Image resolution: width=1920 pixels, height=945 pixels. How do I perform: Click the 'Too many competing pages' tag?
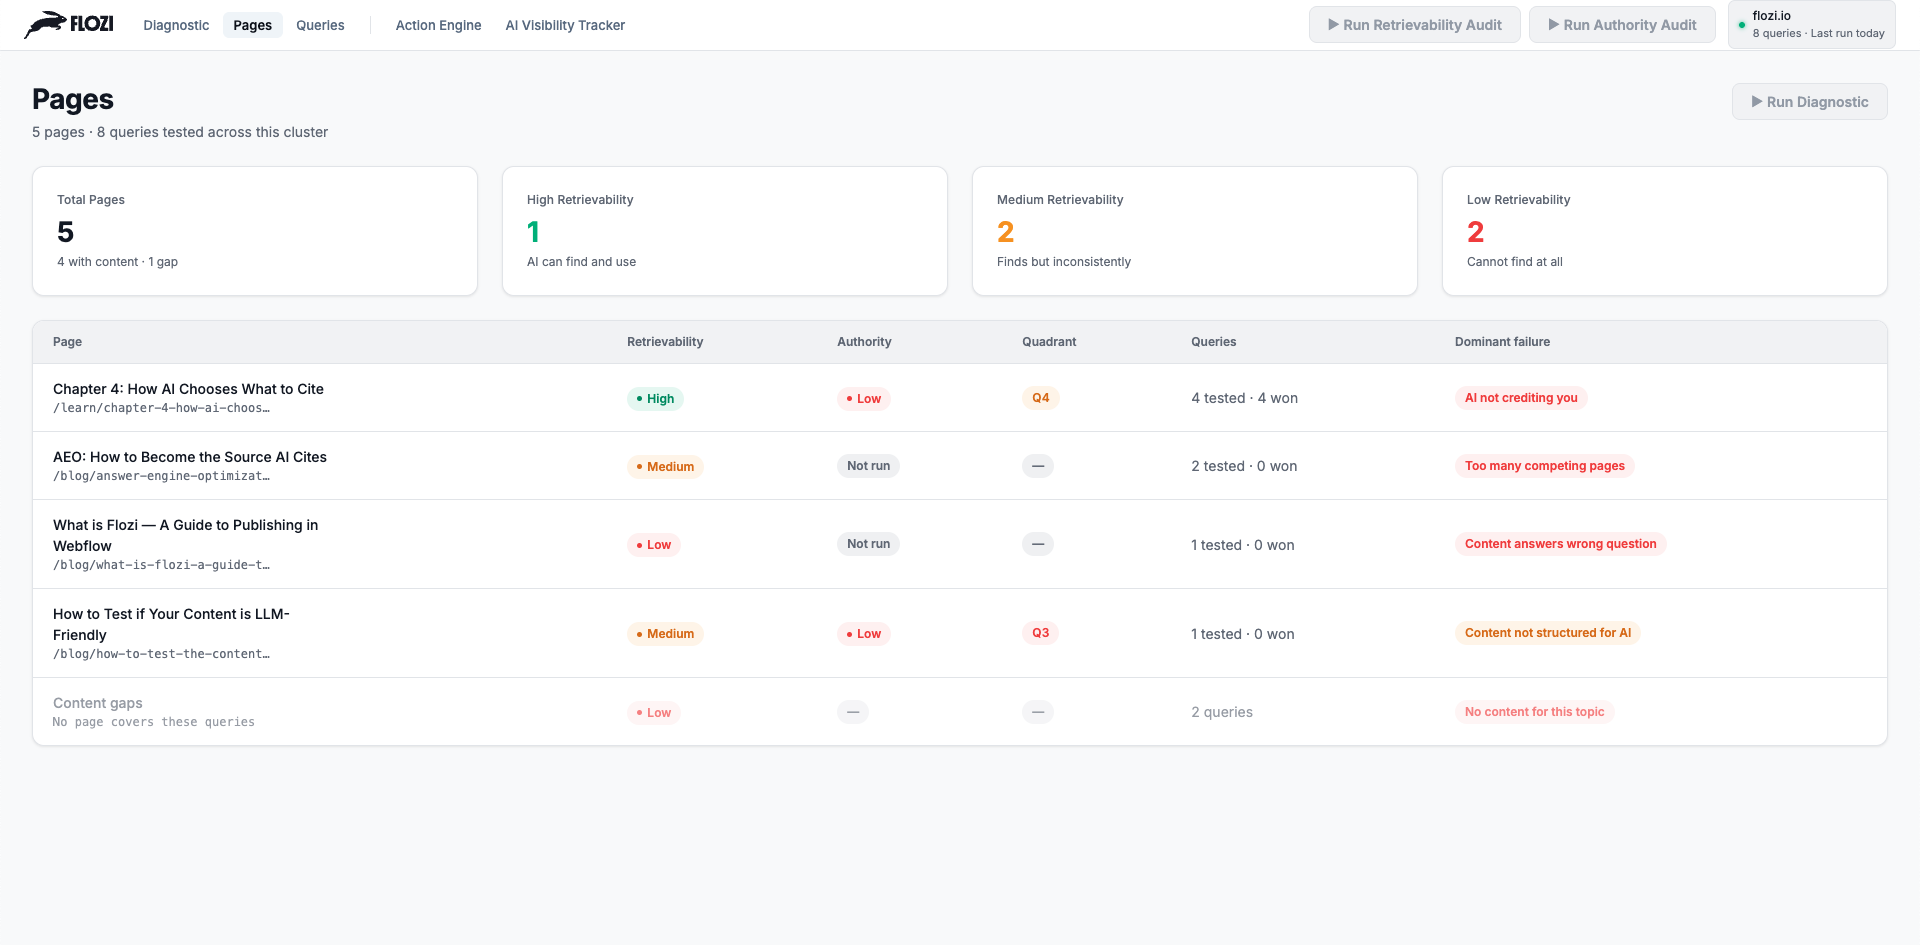(1545, 466)
